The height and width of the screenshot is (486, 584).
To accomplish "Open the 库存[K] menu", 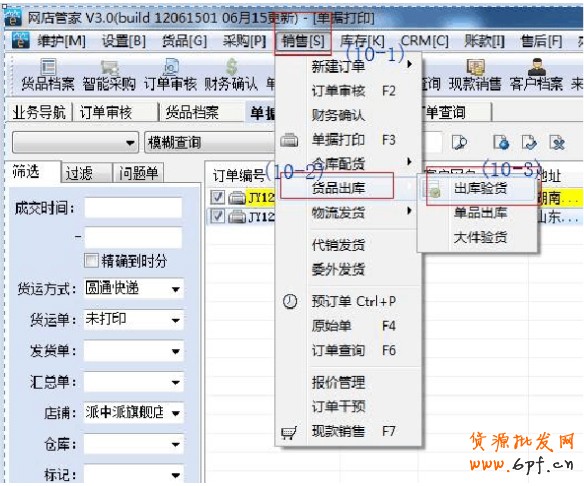I will click(x=362, y=41).
